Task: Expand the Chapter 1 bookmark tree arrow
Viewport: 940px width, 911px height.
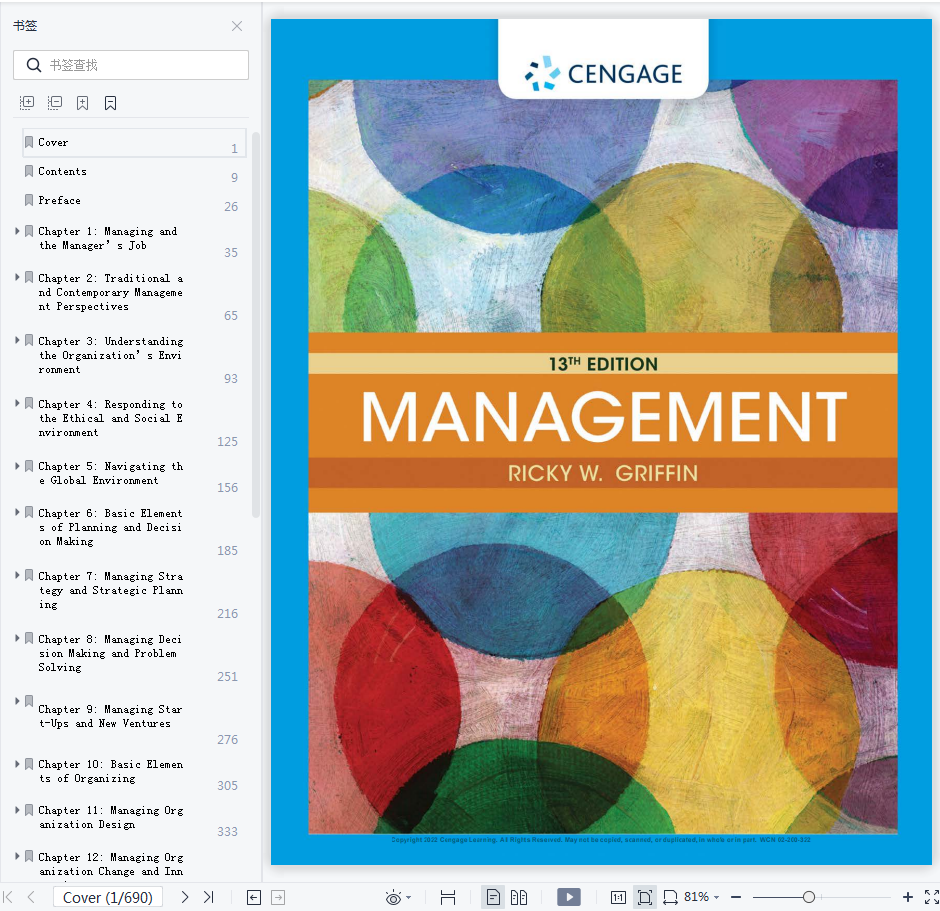Action: [17, 231]
